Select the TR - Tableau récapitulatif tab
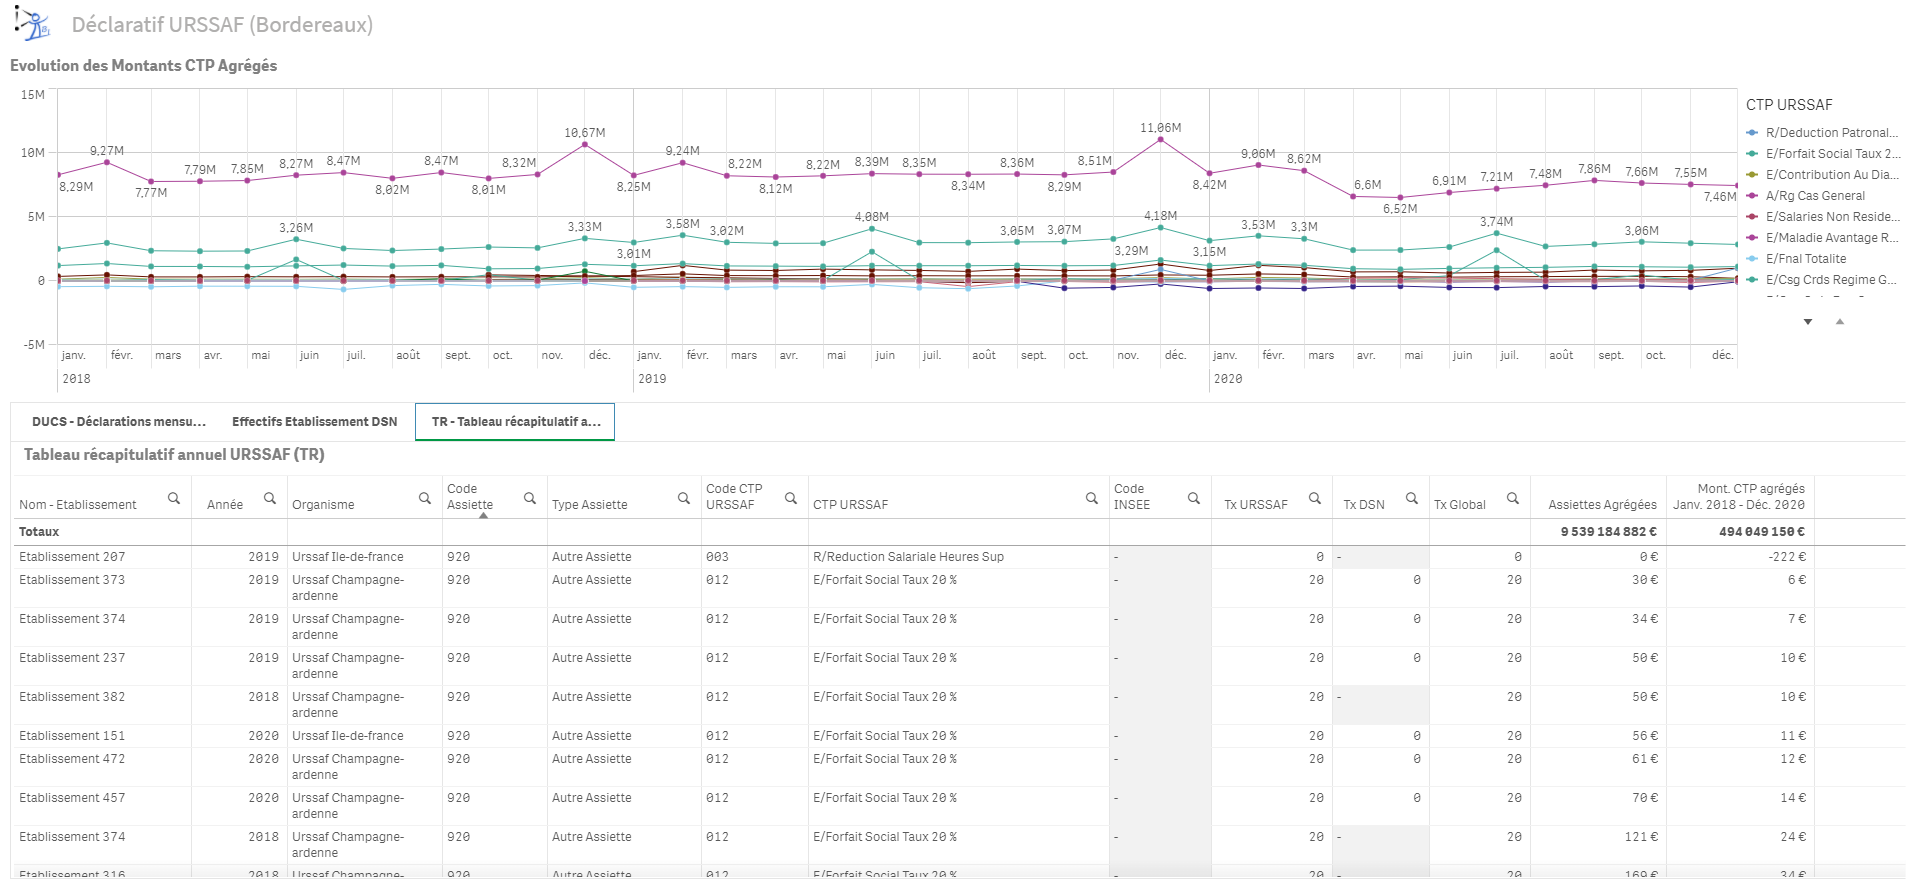This screenshot has width=1906, height=880. coord(515,422)
